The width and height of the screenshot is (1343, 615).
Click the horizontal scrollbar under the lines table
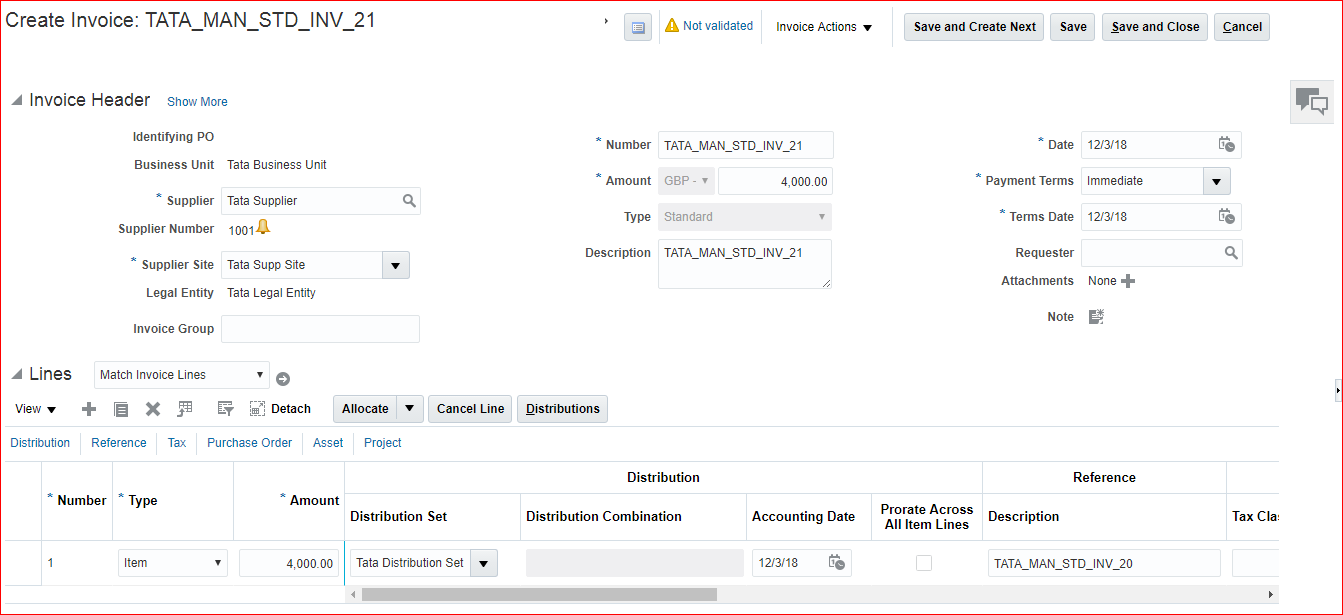pos(539,594)
